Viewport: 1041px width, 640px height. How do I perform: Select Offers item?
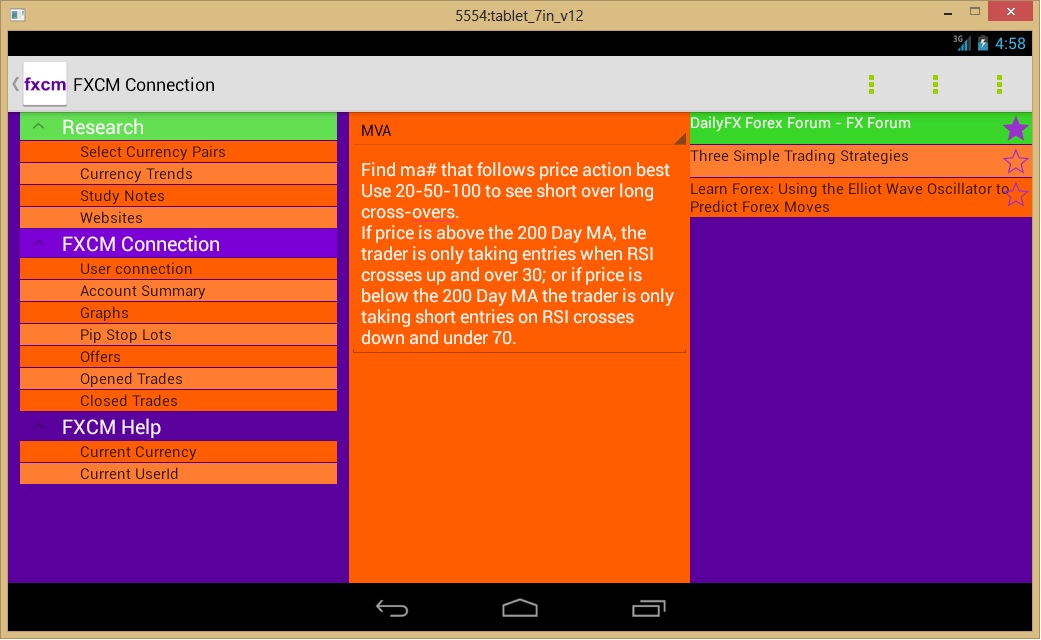178,357
